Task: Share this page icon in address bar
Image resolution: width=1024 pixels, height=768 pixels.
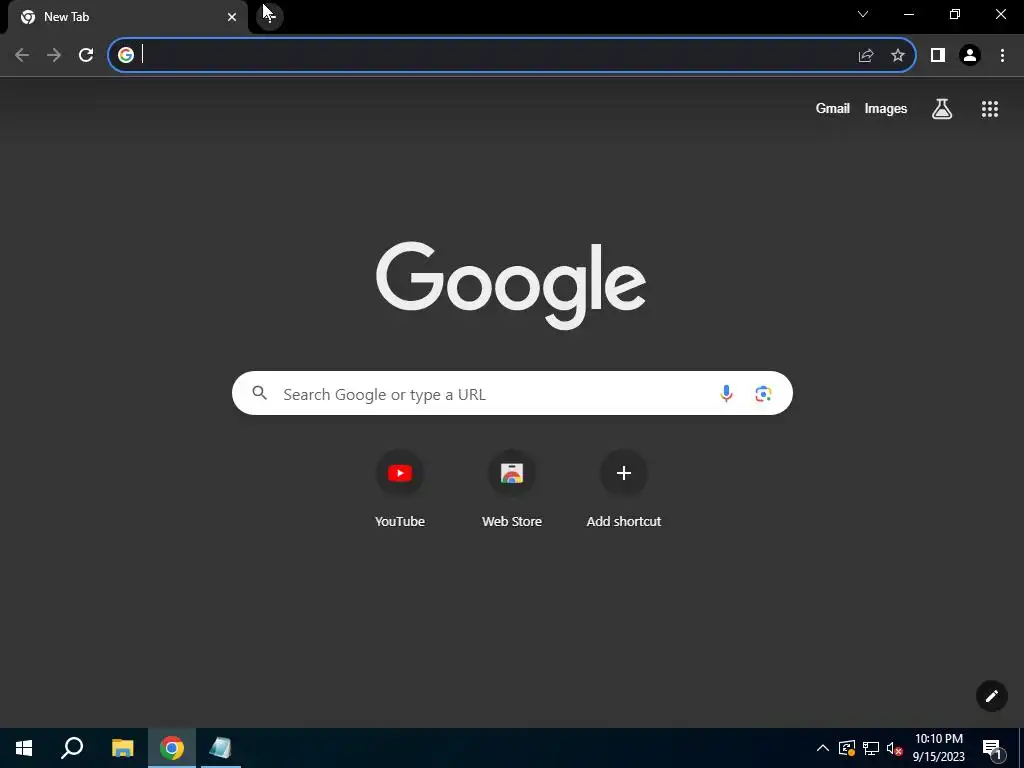Action: [866, 55]
